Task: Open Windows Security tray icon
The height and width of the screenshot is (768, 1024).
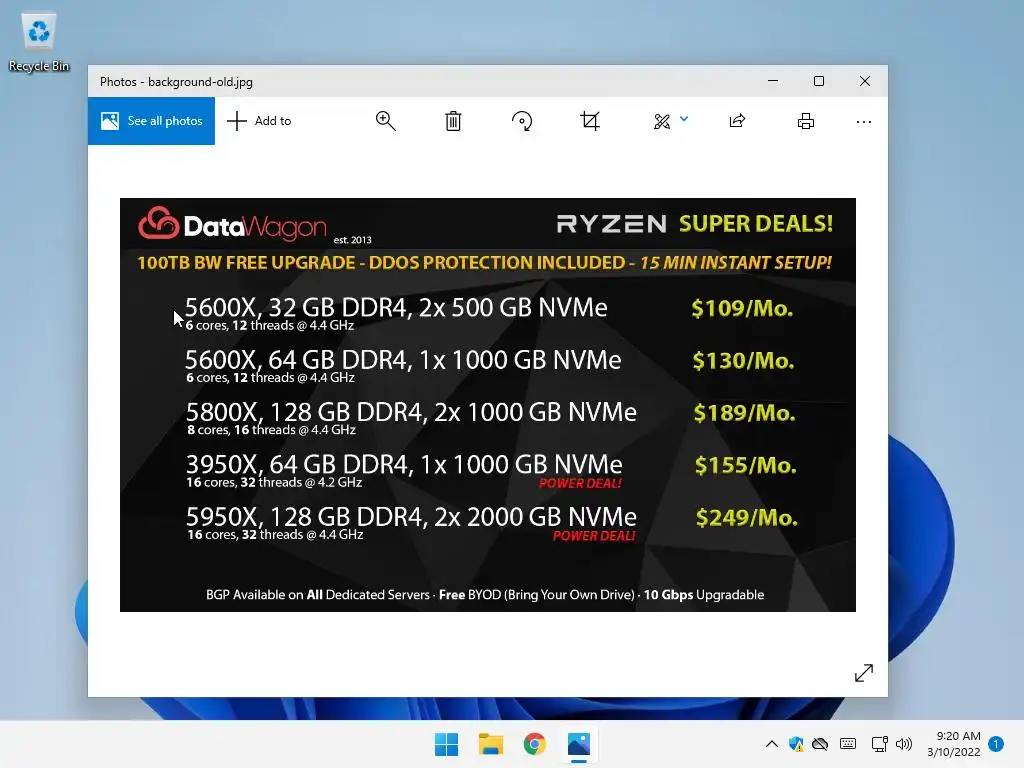Action: click(796, 744)
